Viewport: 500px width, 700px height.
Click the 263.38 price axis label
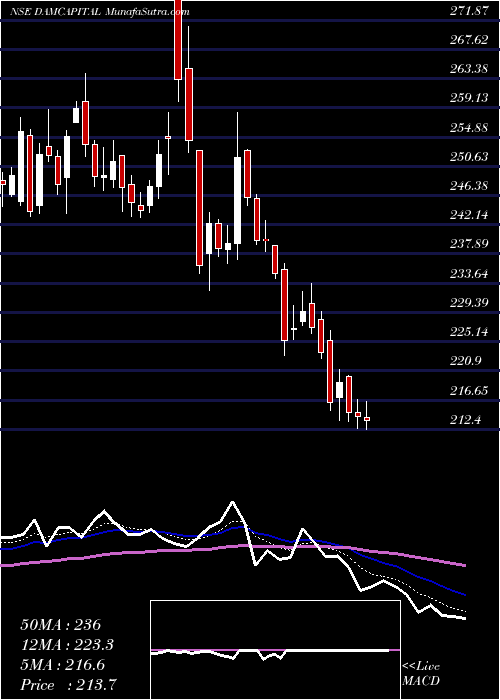(x=469, y=69)
